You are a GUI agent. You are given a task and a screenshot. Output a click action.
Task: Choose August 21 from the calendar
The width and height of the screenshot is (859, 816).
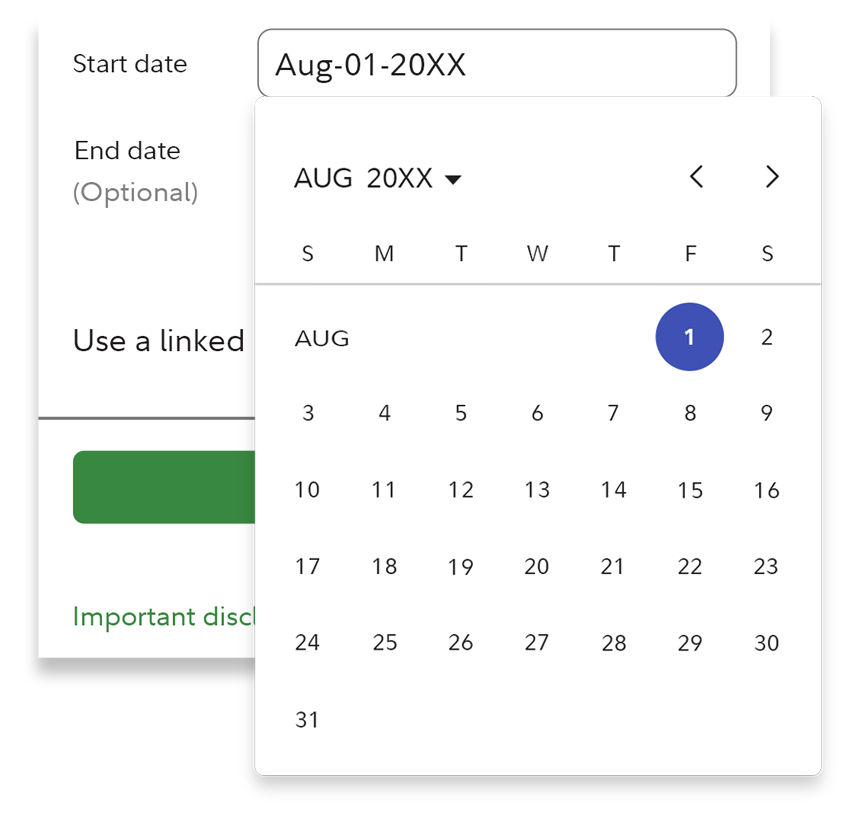coord(613,567)
